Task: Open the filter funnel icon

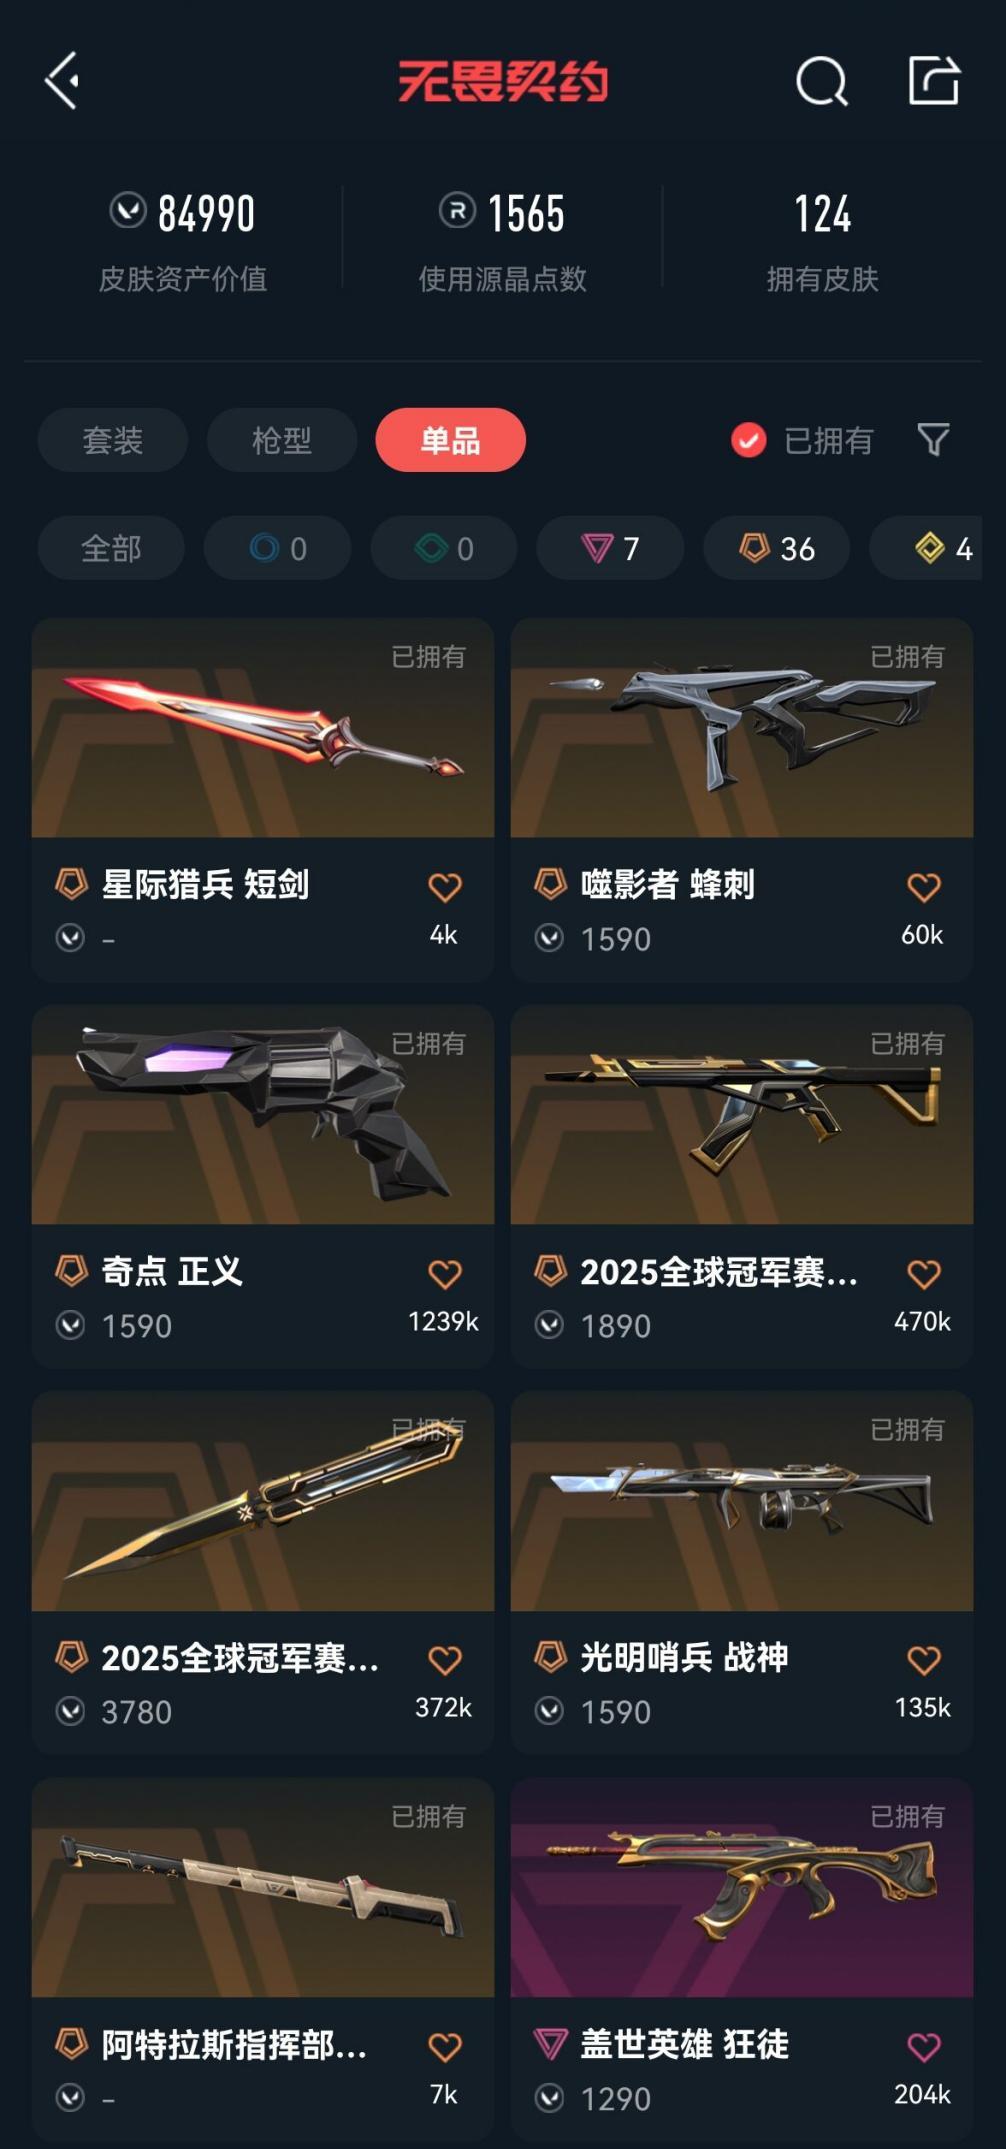Action: coord(933,439)
